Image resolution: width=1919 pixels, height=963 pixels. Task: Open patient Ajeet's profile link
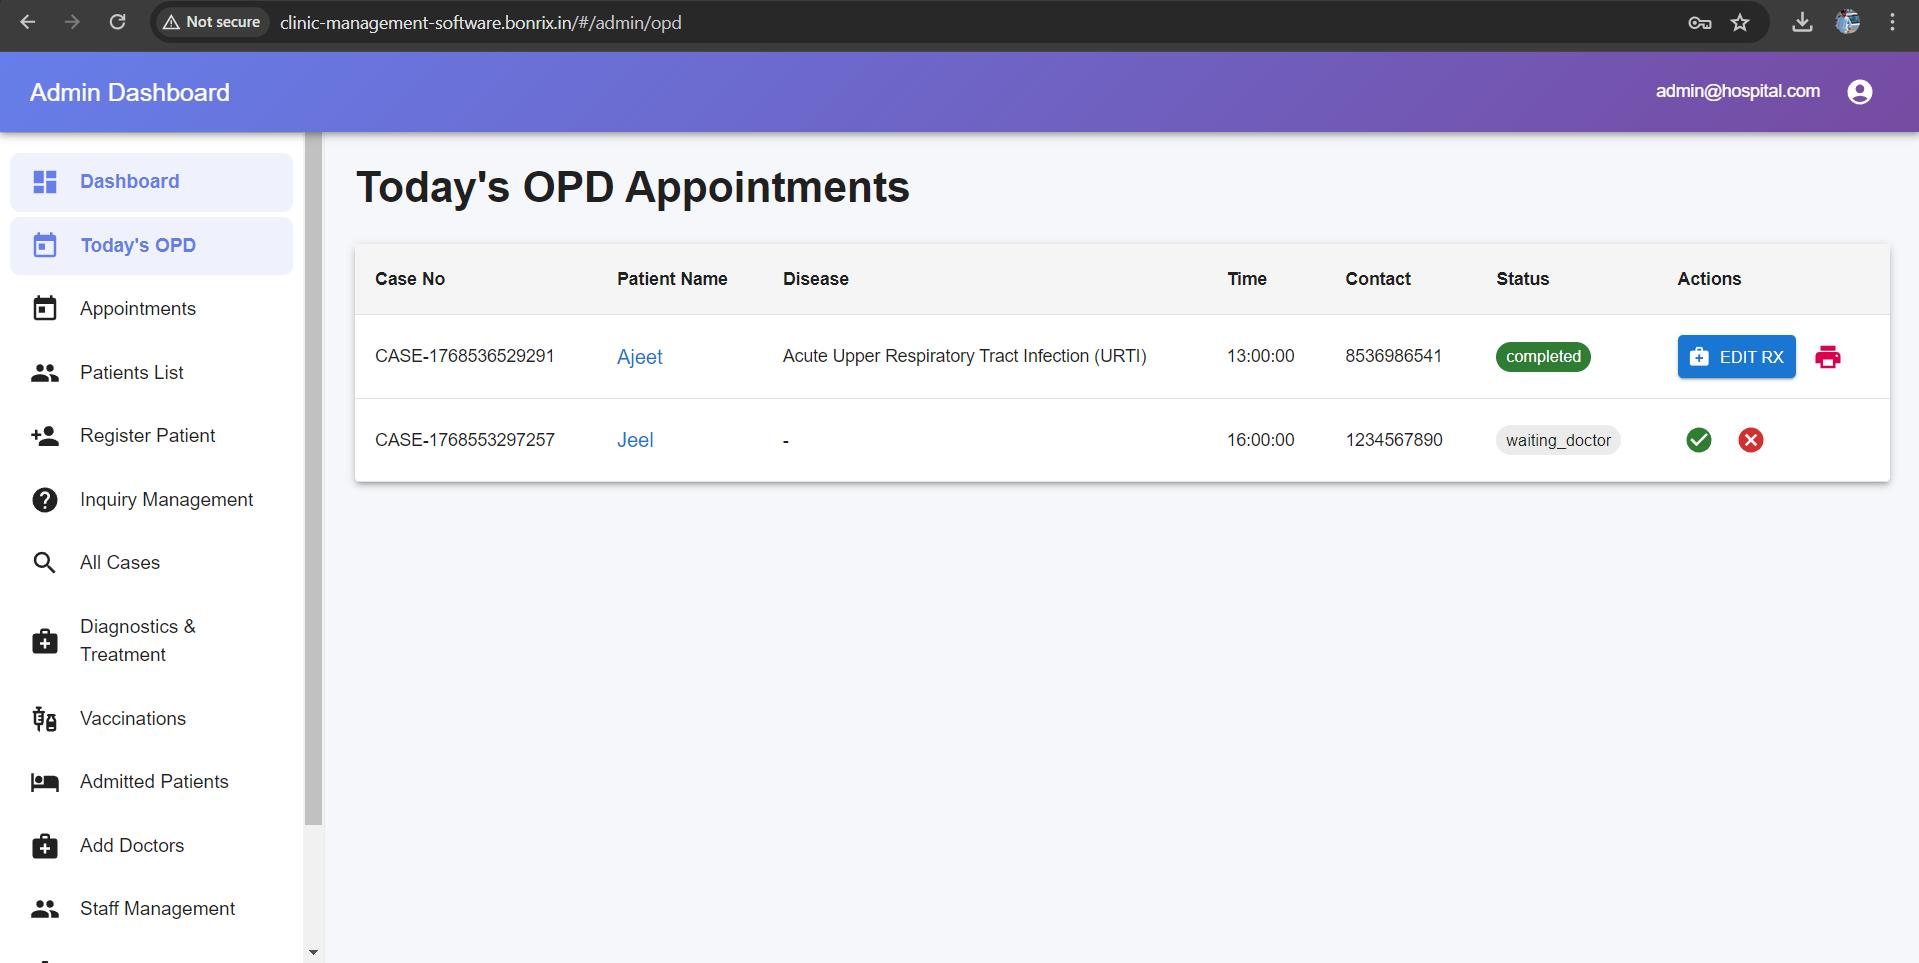click(639, 357)
